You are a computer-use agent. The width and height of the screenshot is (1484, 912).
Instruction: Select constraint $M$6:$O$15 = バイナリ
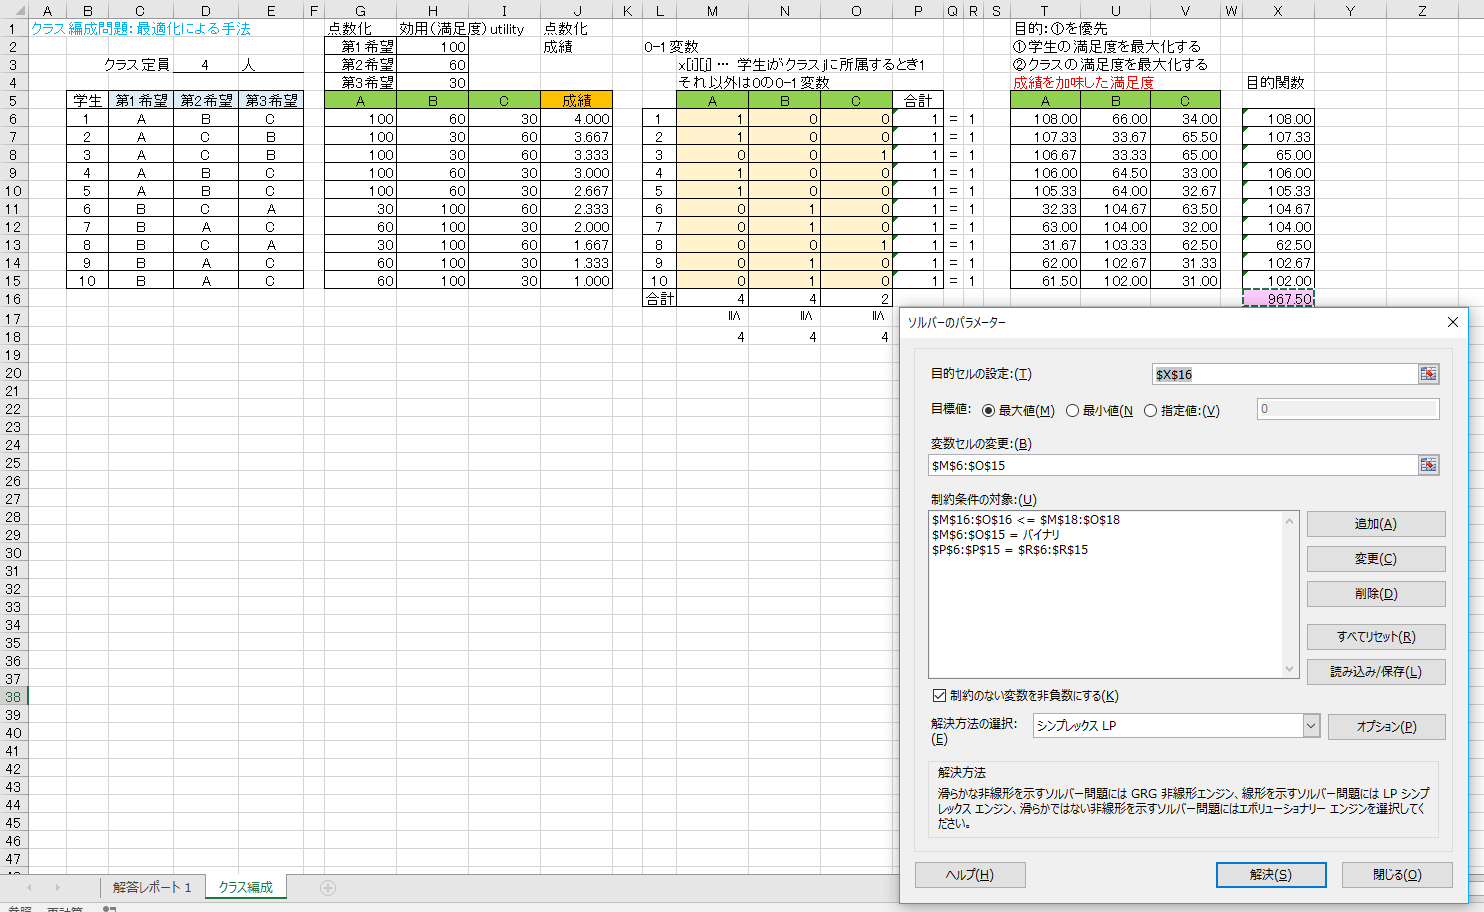coord(996,535)
